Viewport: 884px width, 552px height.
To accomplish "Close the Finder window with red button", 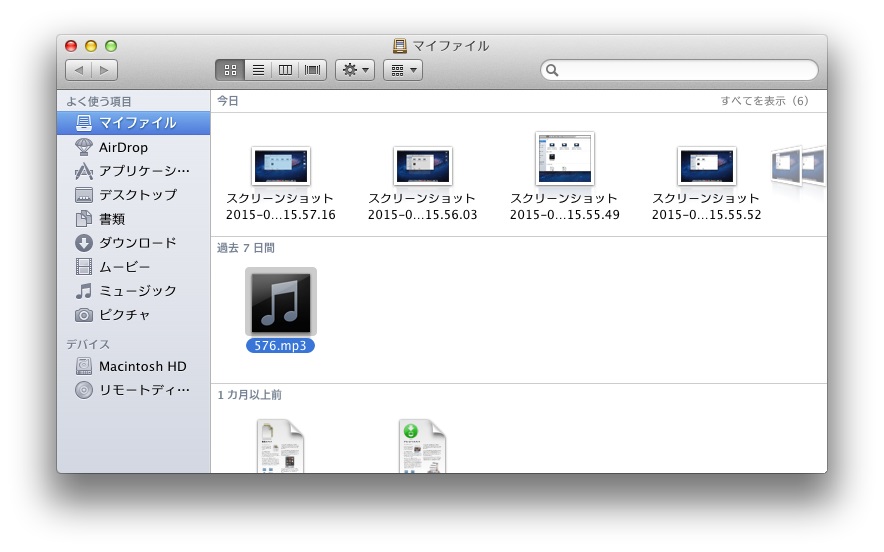I will tap(71, 46).
